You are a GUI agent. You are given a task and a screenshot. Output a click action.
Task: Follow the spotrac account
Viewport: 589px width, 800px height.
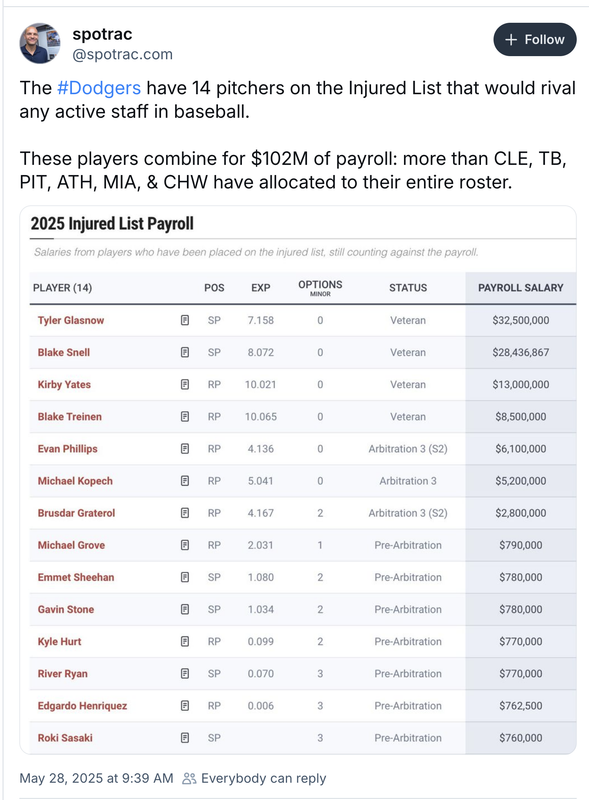534,40
